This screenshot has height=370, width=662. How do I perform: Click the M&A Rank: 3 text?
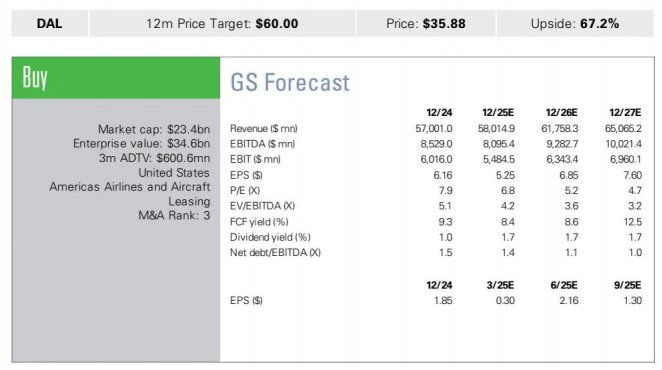point(174,215)
